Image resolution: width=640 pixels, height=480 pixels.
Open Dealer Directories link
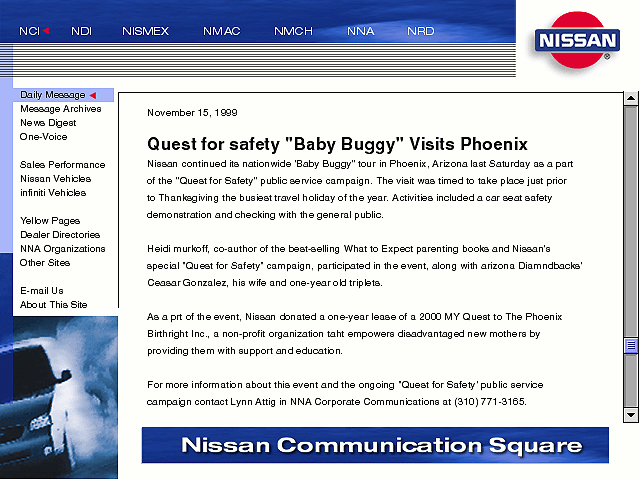tap(60, 235)
